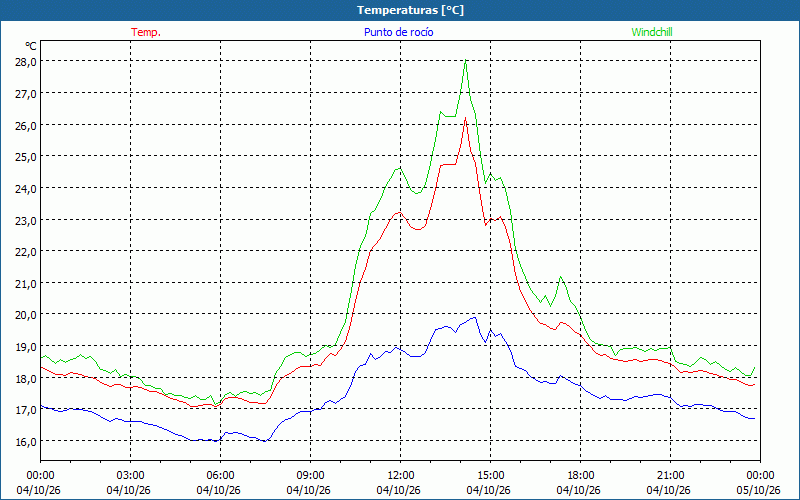Click the 'Temperaturas [°C]' chart title

[x=410, y=10]
